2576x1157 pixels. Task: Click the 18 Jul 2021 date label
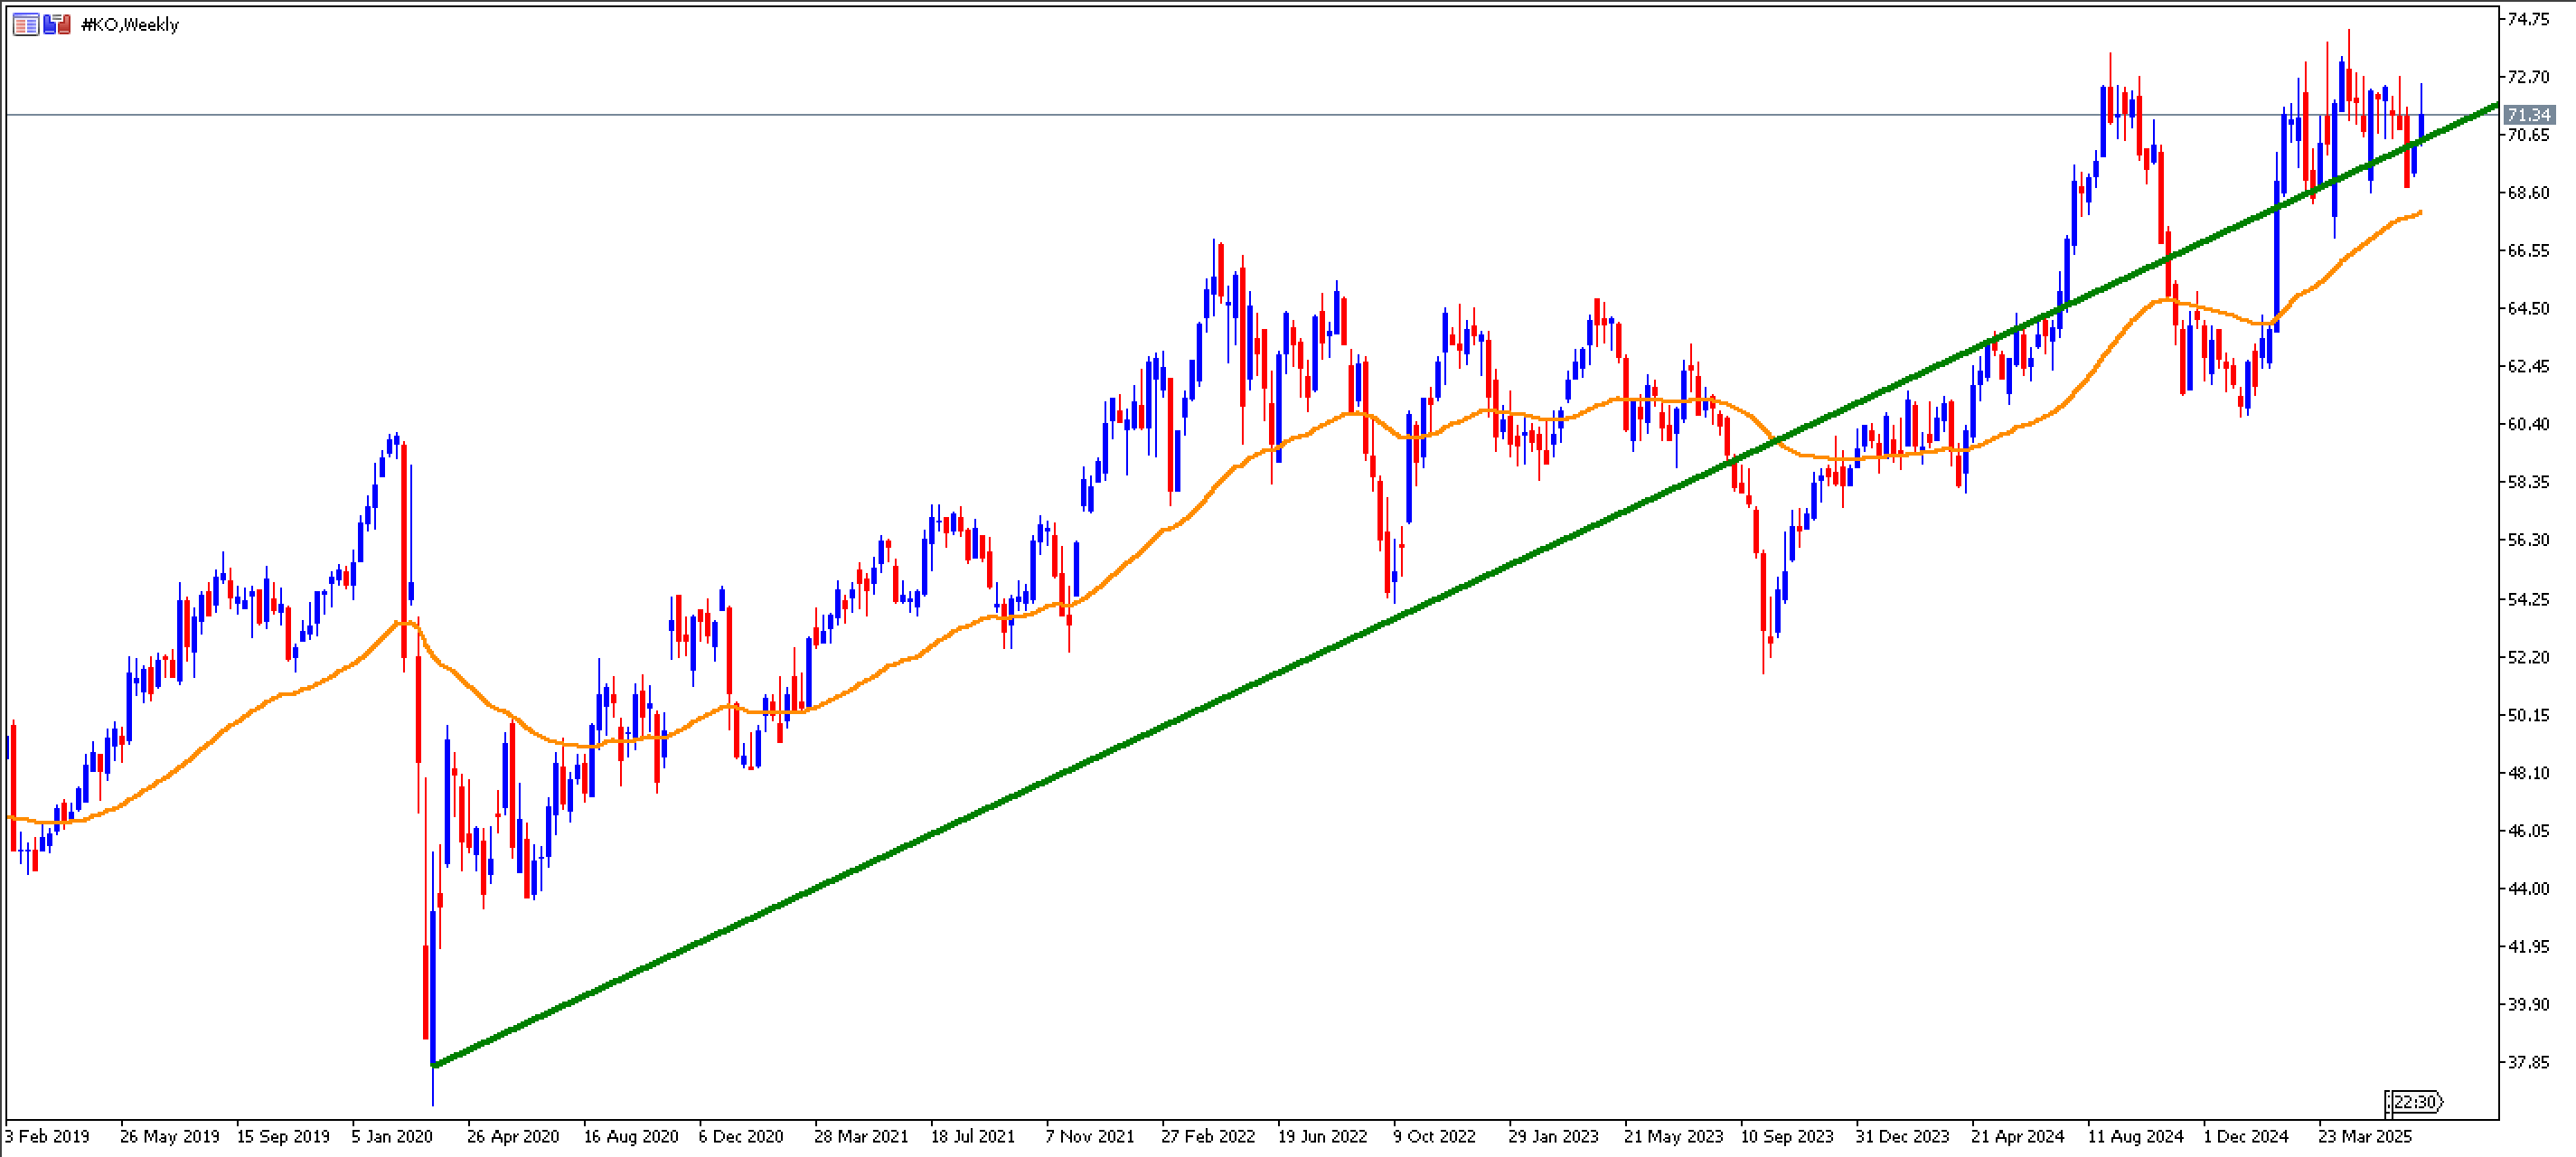tap(973, 1137)
